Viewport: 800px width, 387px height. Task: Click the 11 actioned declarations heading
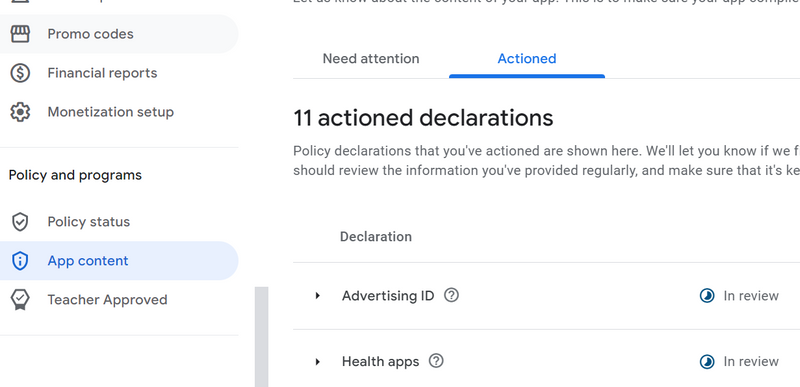423,118
